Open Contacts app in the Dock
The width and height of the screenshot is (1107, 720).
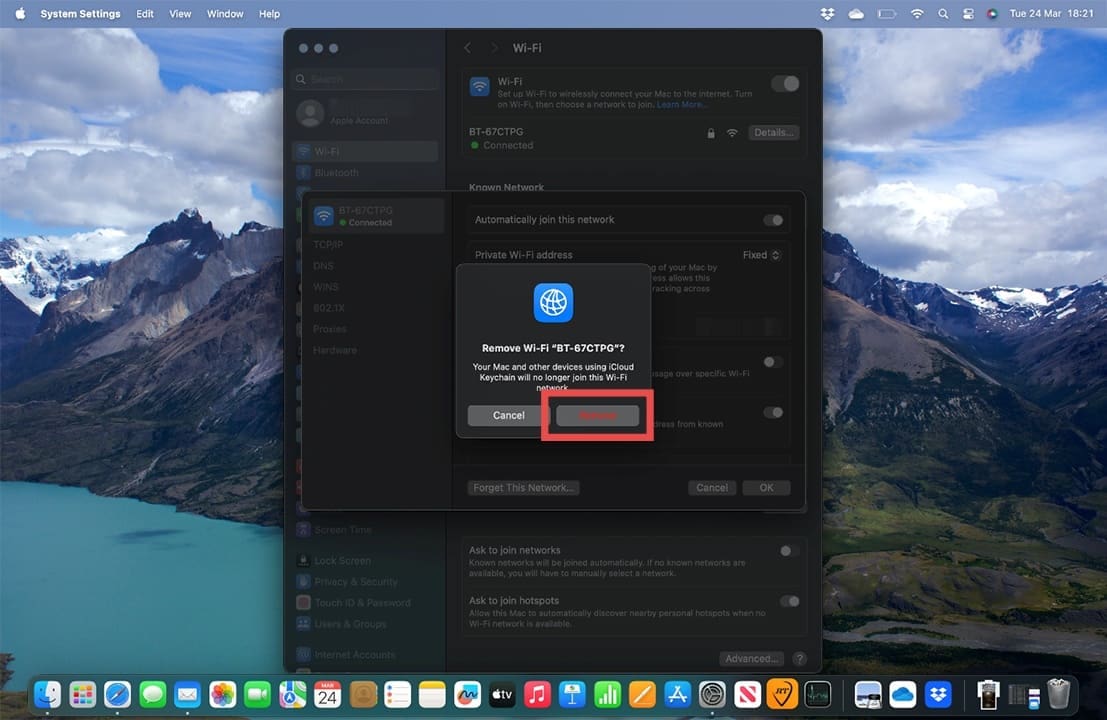point(362,695)
